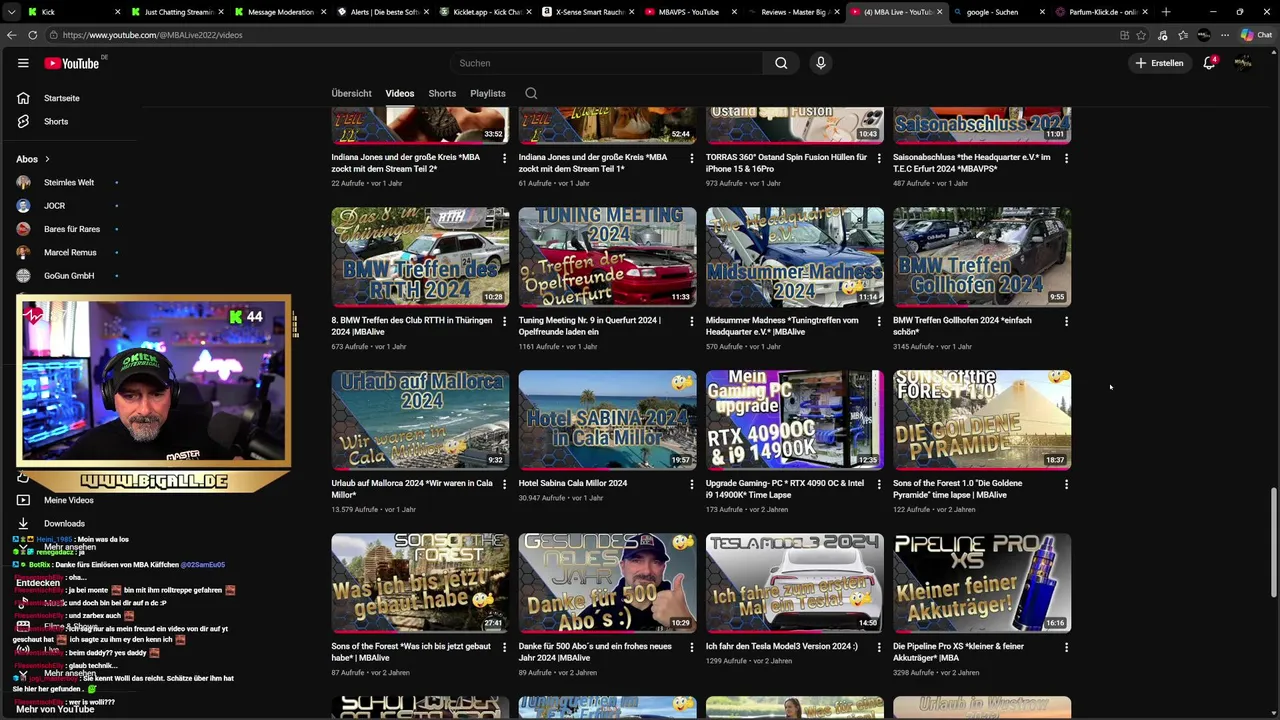Image resolution: width=1280 pixels, height=720 pixels.
Task: Open video title Tuning Meeting Nr. 9 in Querfurt
Action: pos(590,326)
